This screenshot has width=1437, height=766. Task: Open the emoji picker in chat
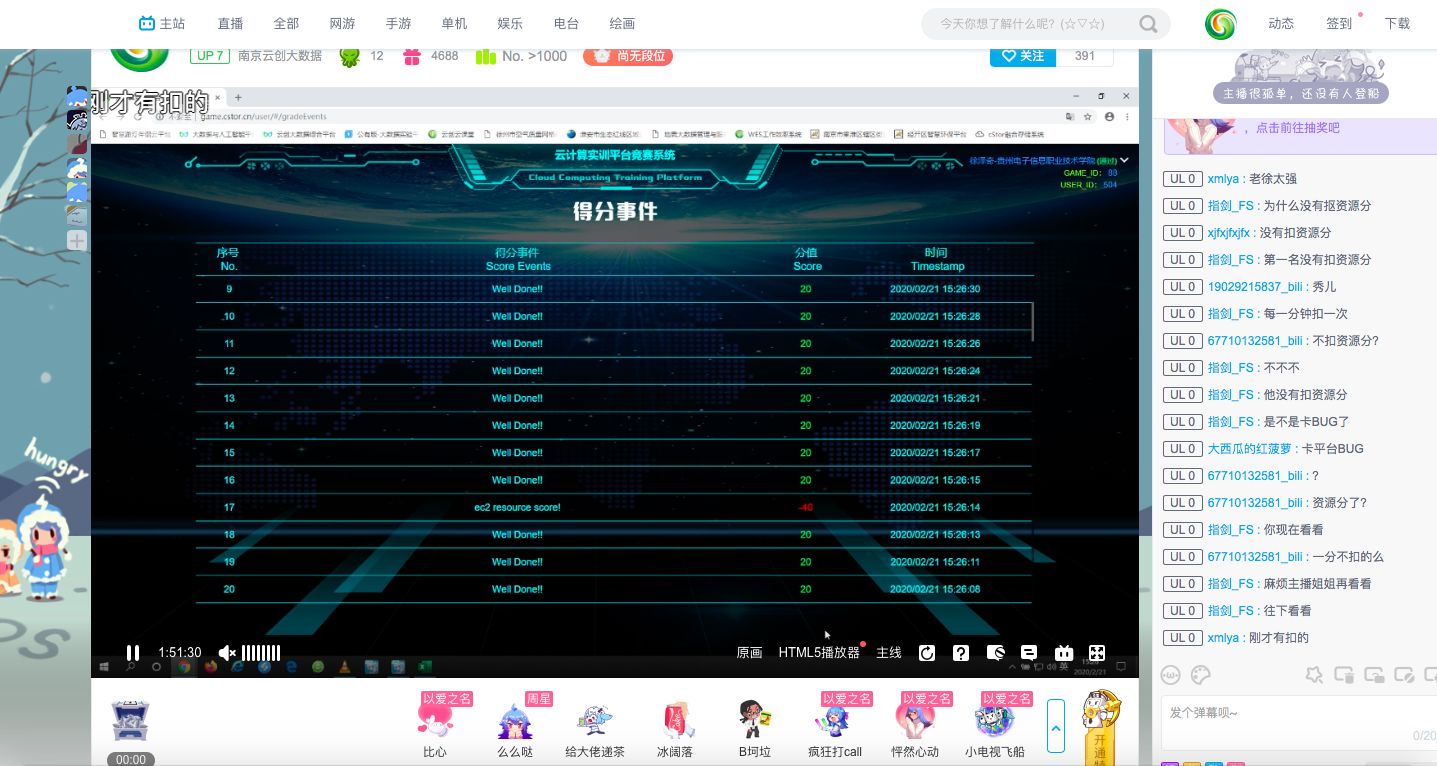click(x=1170, y=675)
